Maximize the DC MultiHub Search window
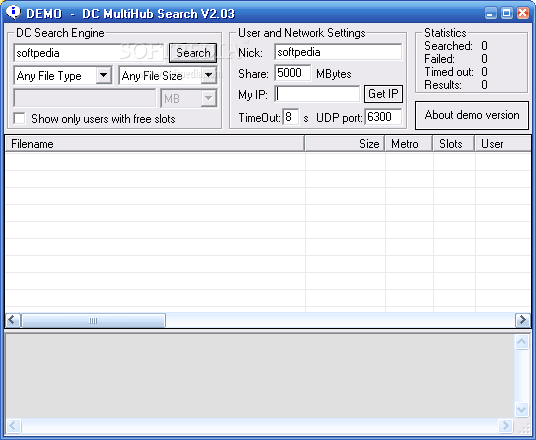536x440 pixels. click(507, 13)
